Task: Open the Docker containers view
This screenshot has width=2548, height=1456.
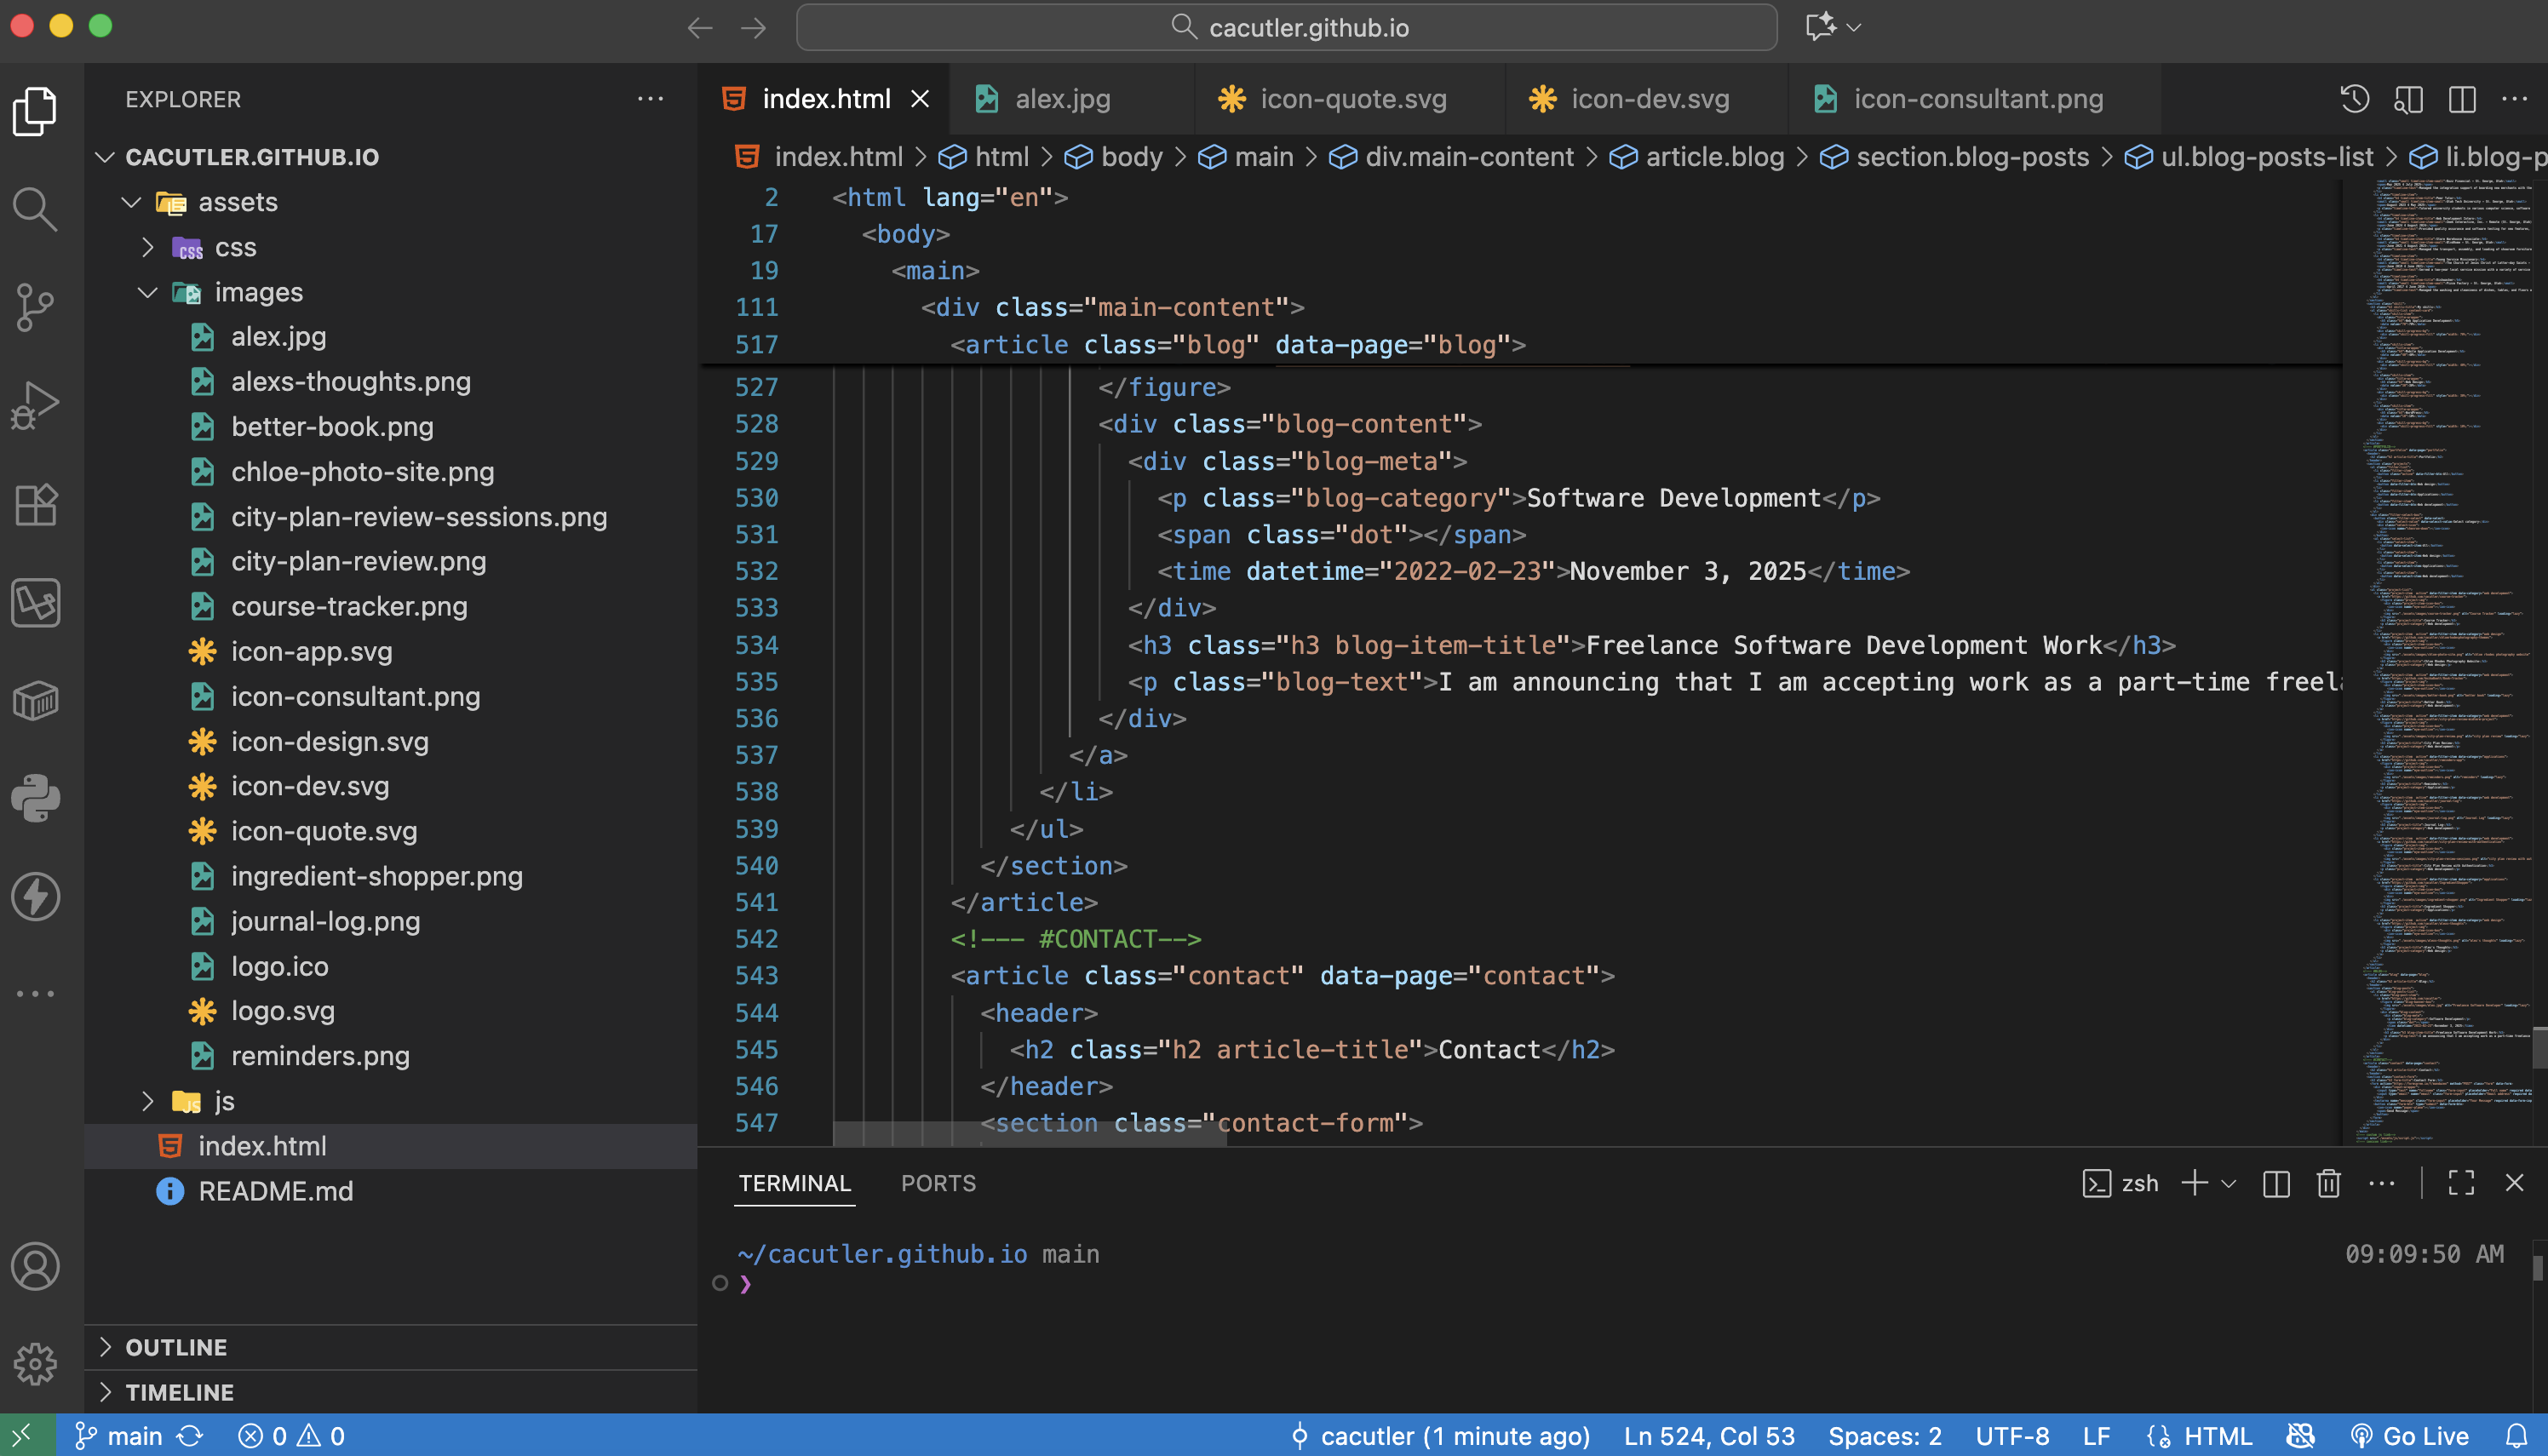Action: coord(36,700)
